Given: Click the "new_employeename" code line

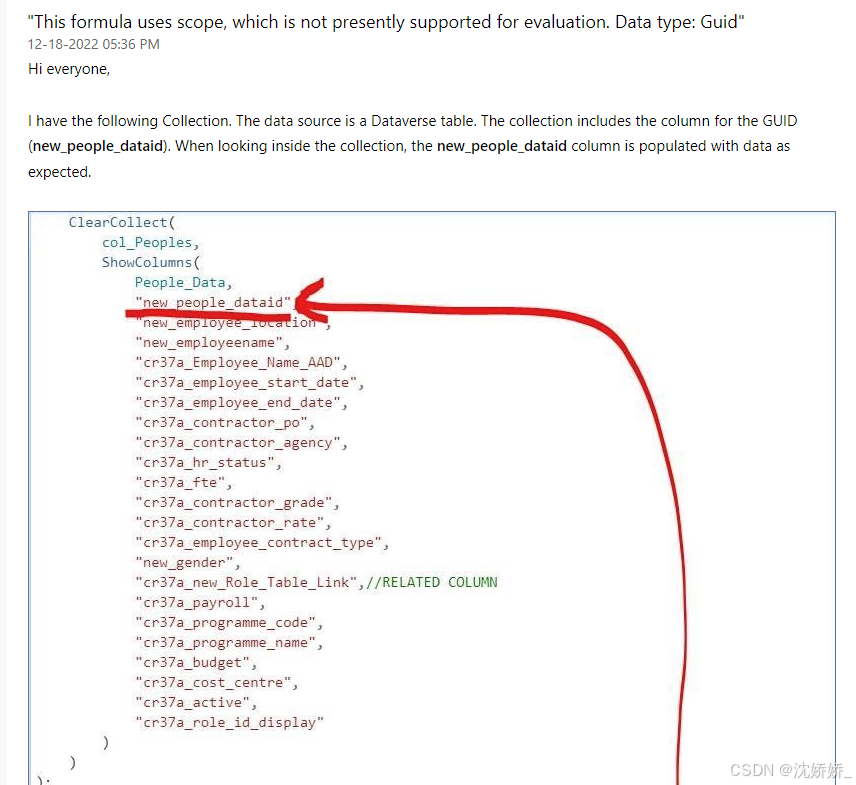Looking at the screenshot, I should tap(212, 343).
